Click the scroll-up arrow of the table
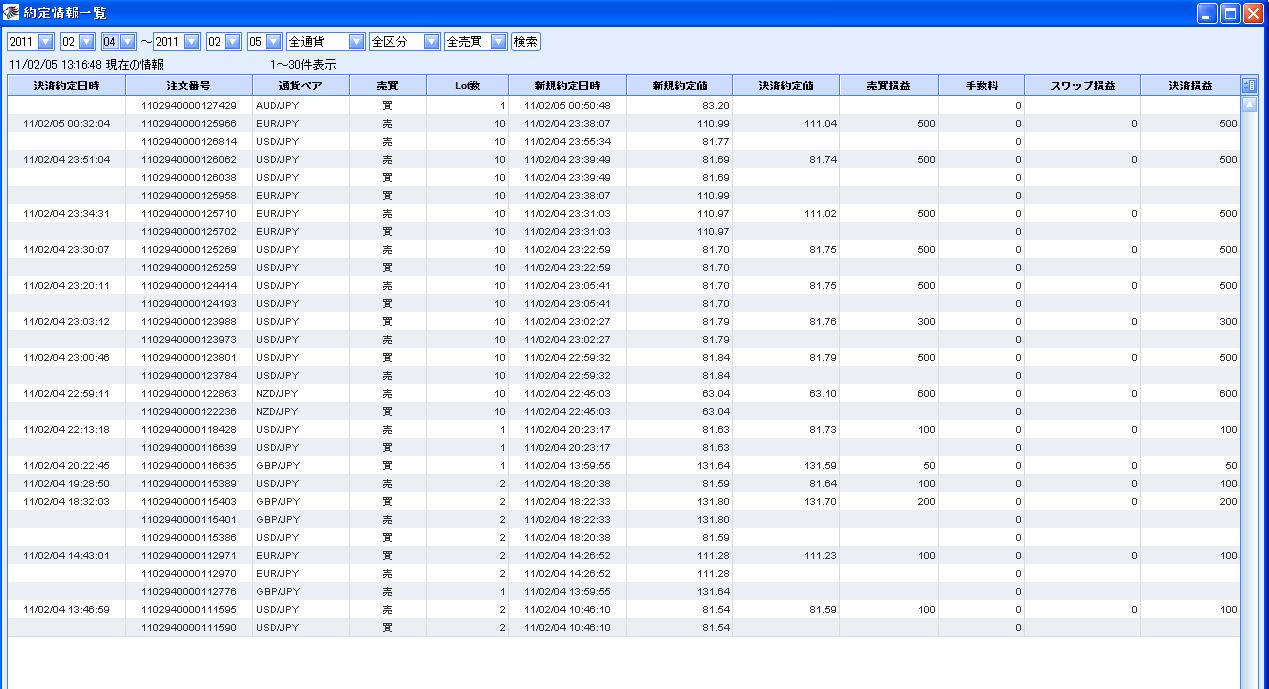Viewport: 1269px width, 689px height. (x=1249, y=105)
